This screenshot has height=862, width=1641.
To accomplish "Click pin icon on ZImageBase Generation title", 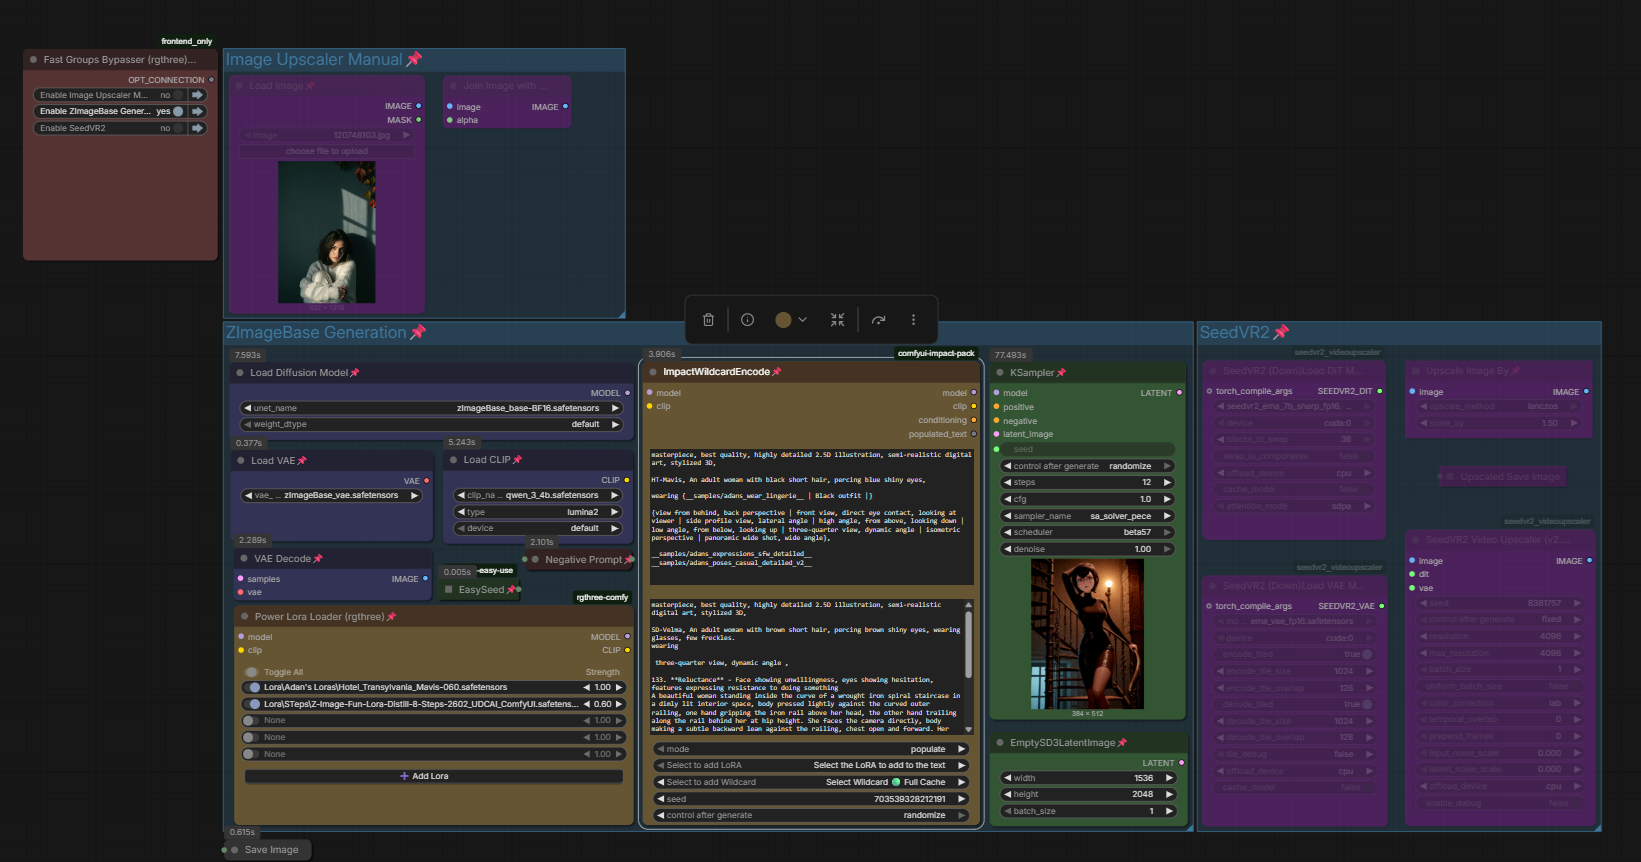I will 418,332.
